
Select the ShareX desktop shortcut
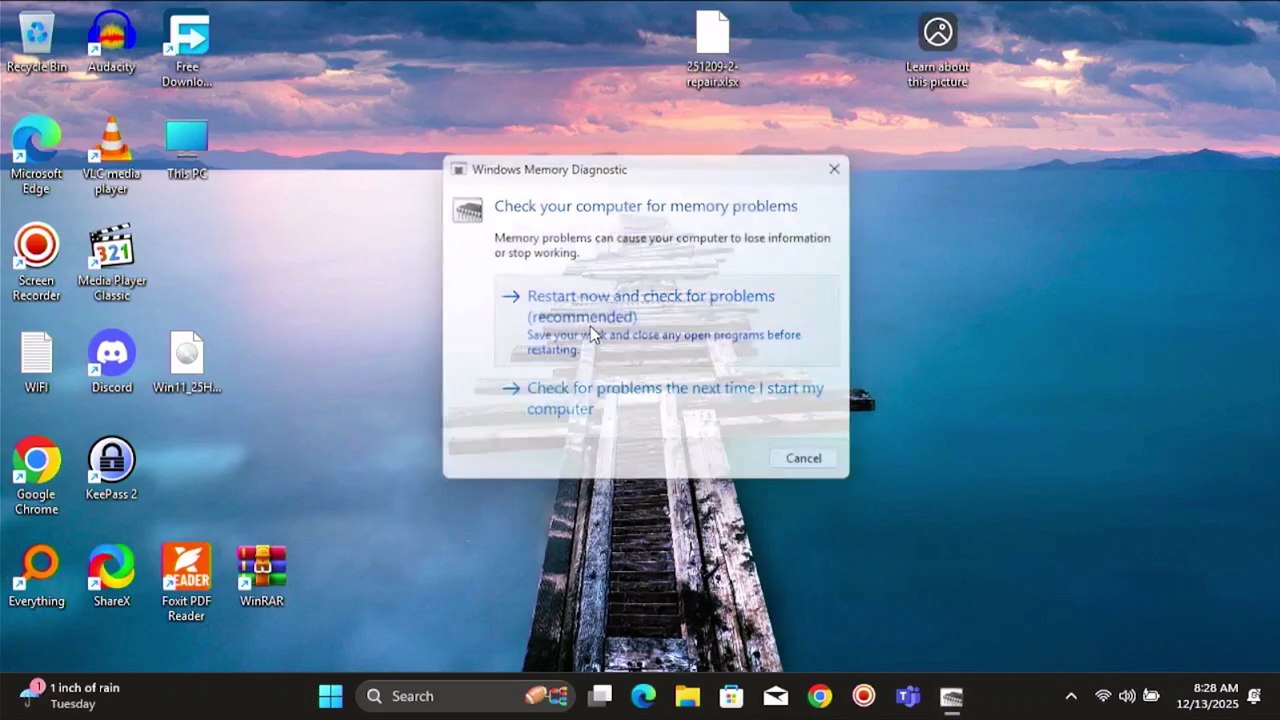coord(111,576)
